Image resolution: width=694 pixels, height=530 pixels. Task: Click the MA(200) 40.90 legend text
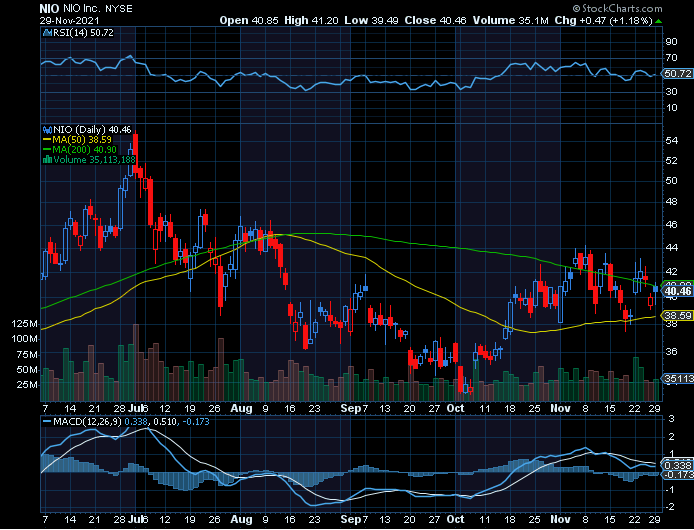[85, 150]
